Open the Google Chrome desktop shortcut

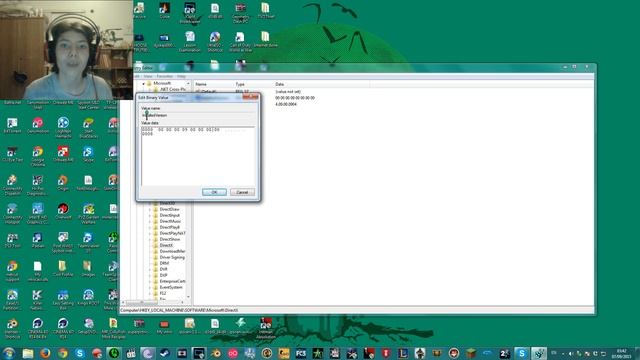pyautogui.click(x=38, y=156)
